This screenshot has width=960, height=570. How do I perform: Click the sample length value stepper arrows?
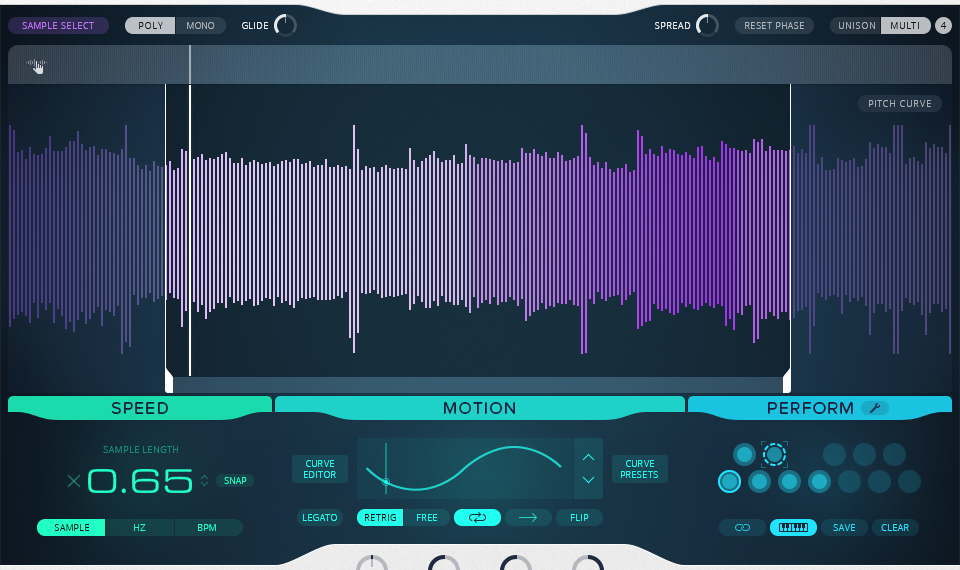[204, 481]
